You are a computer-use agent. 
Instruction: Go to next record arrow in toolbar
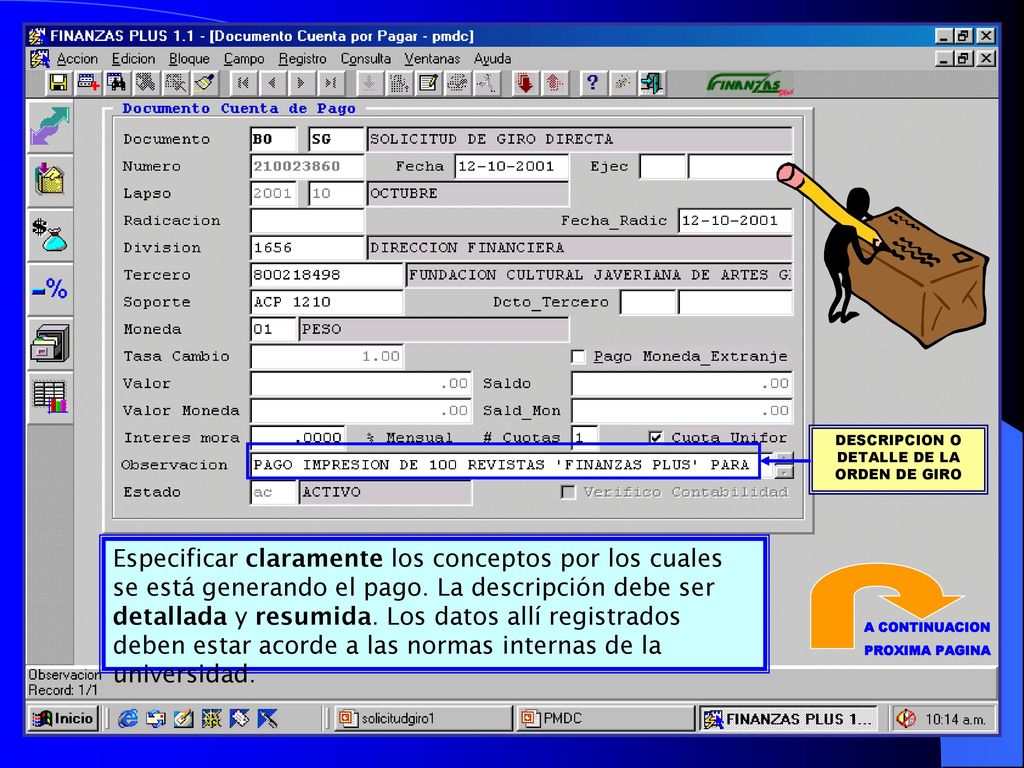coord(300,84)
